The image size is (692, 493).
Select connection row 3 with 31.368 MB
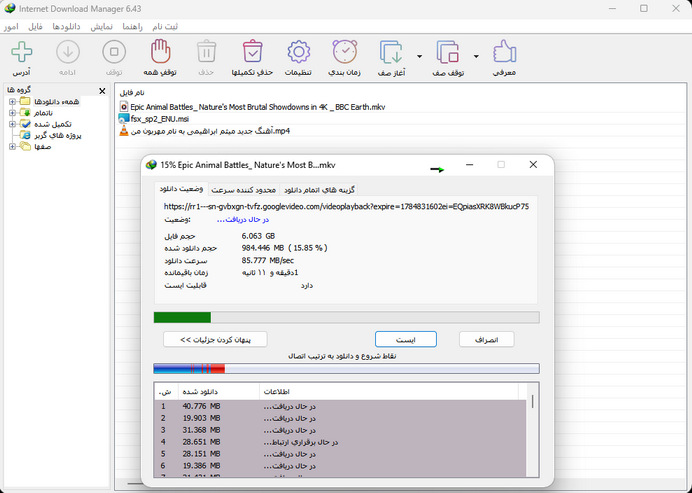pyautogui.click(x=340, y=430)
